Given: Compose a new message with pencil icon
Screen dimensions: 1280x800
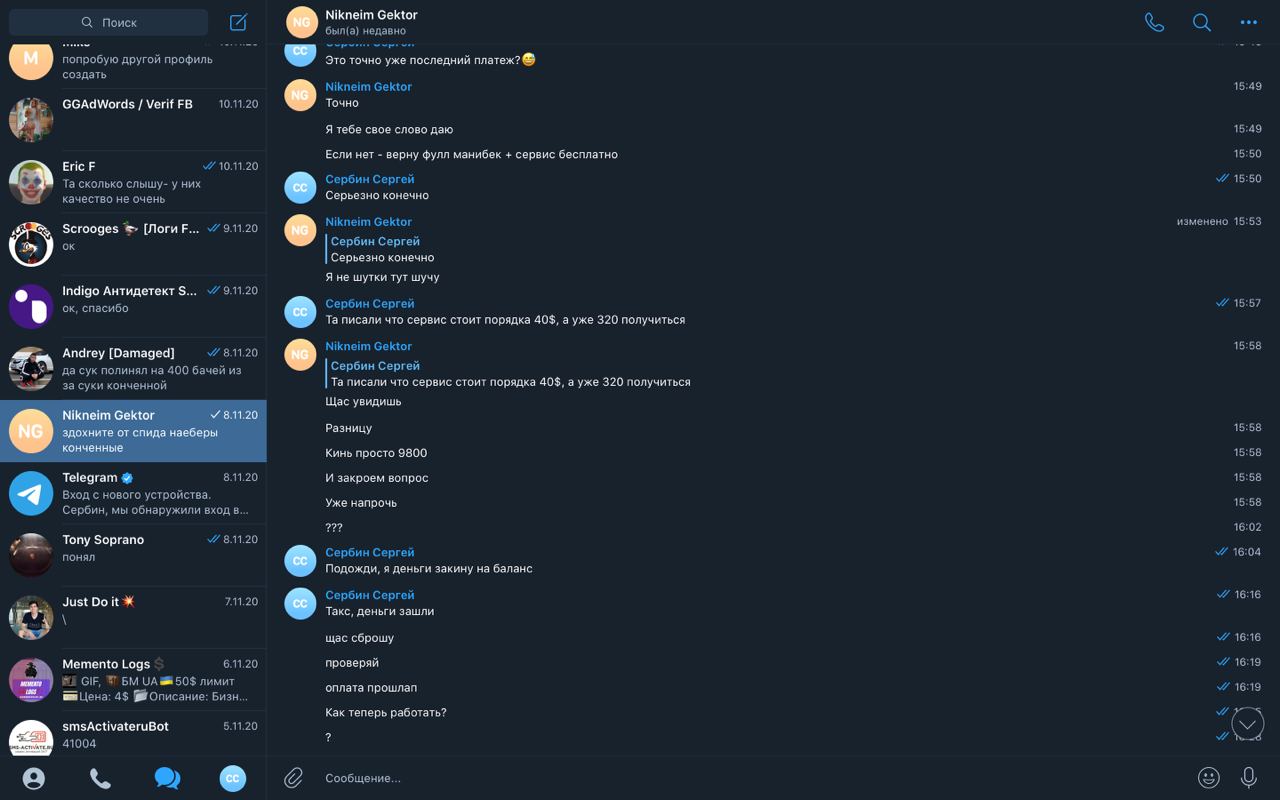Looking at the screenshot, I should tap(238, 22).
